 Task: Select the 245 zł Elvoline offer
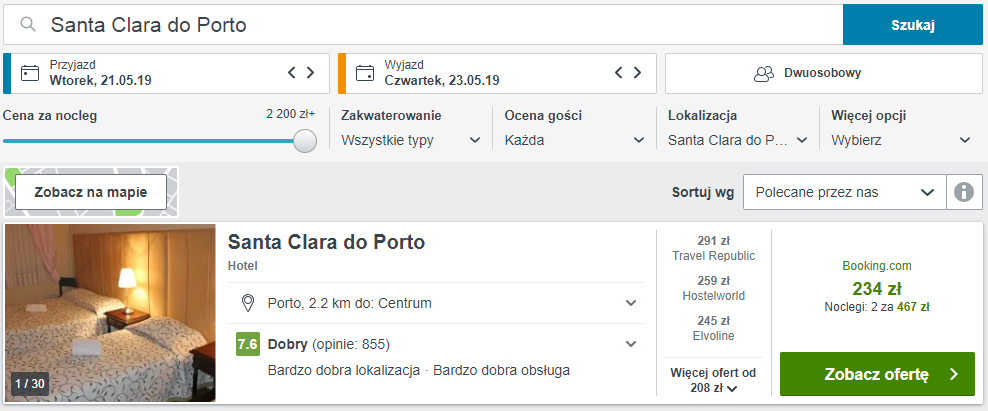pos(713,328)
